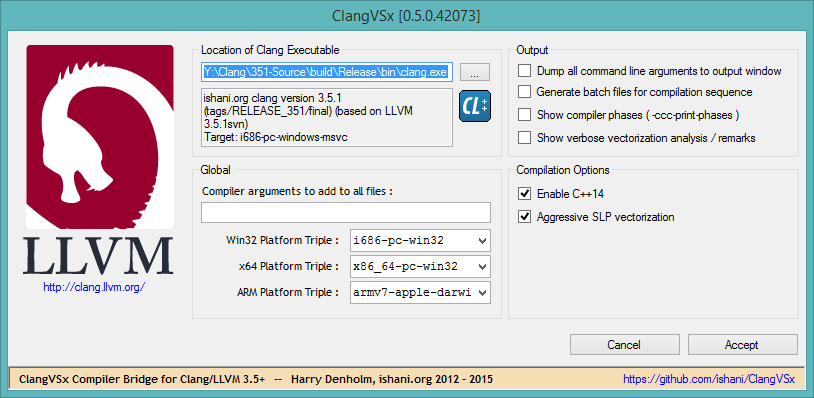Click the 'Global' group label

(x=215, y=170)
